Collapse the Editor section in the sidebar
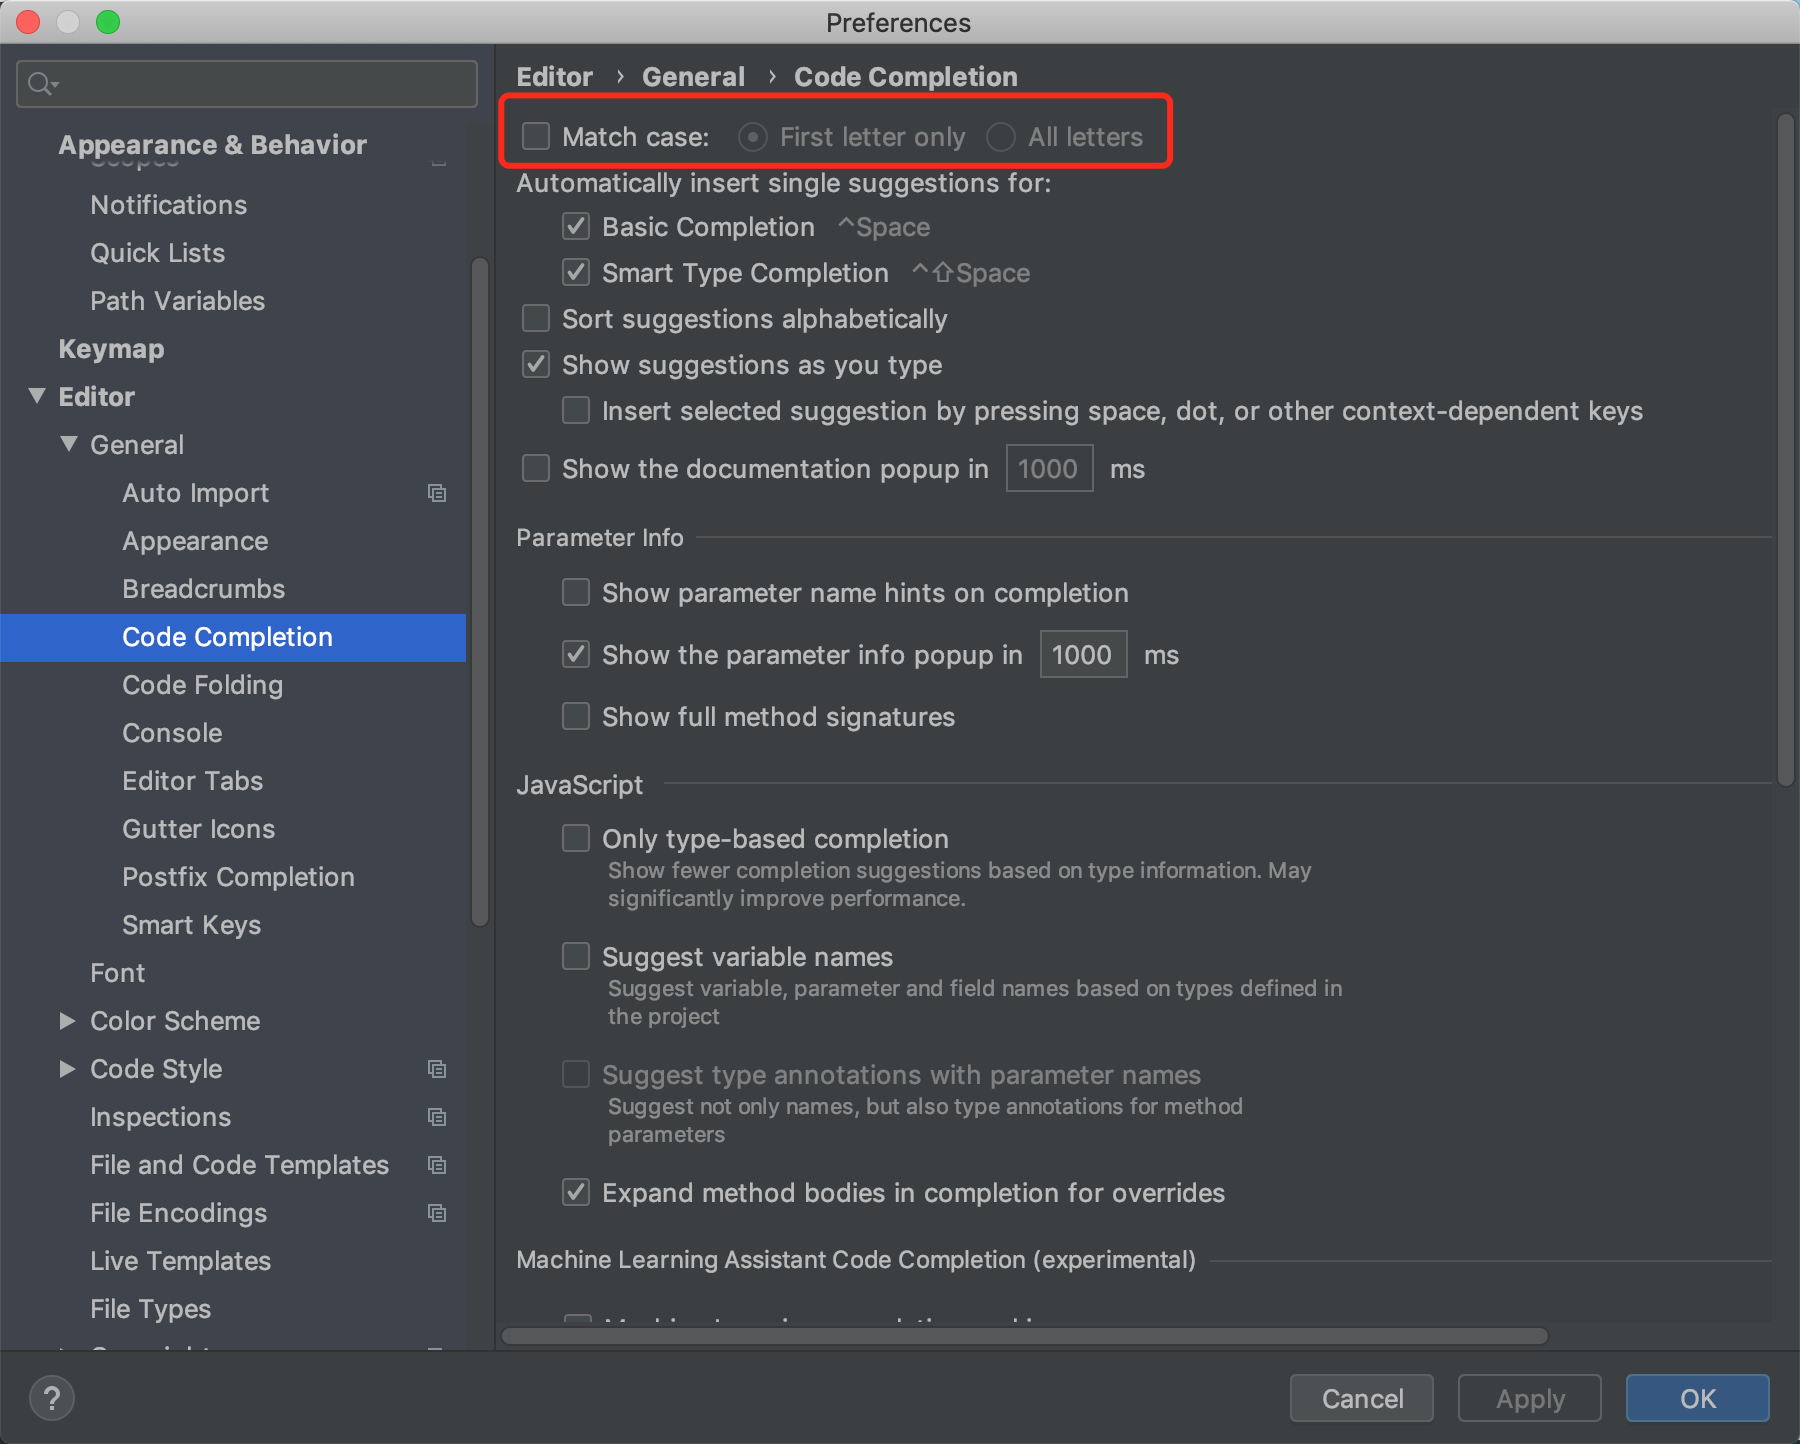 pos(37,396)
